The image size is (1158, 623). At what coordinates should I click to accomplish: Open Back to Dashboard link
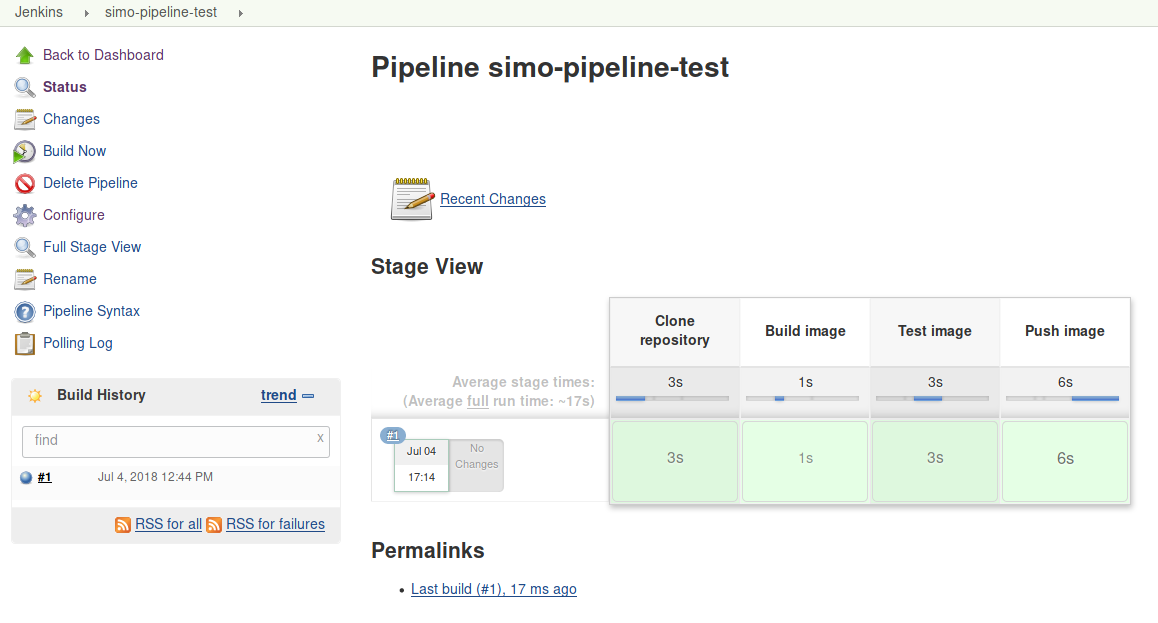click(x=103, y=55)
